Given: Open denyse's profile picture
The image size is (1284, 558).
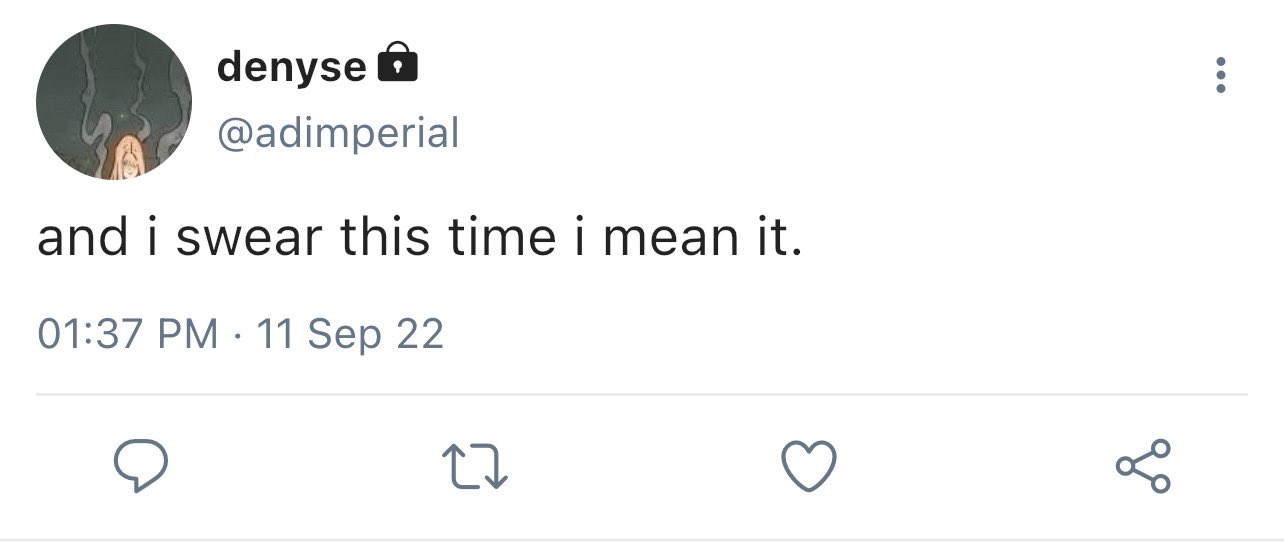Looking at the screenshot, I should (x=113, y=103).
